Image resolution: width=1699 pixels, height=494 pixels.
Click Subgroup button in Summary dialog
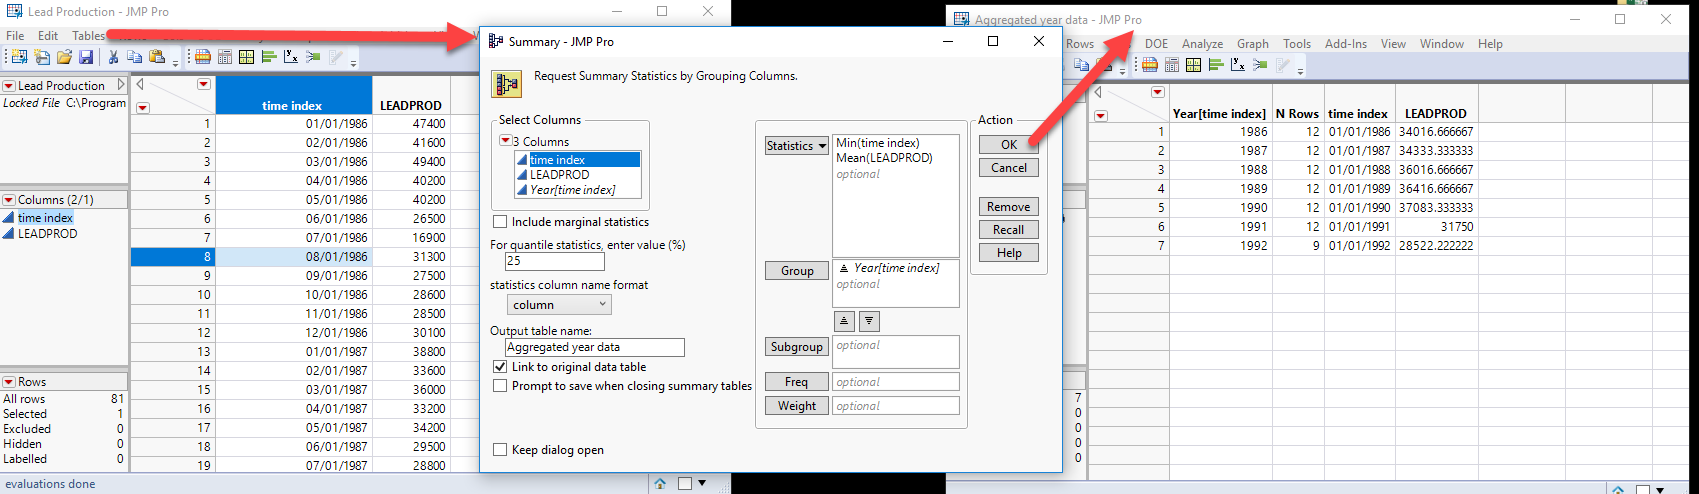(x=797, y=347)
